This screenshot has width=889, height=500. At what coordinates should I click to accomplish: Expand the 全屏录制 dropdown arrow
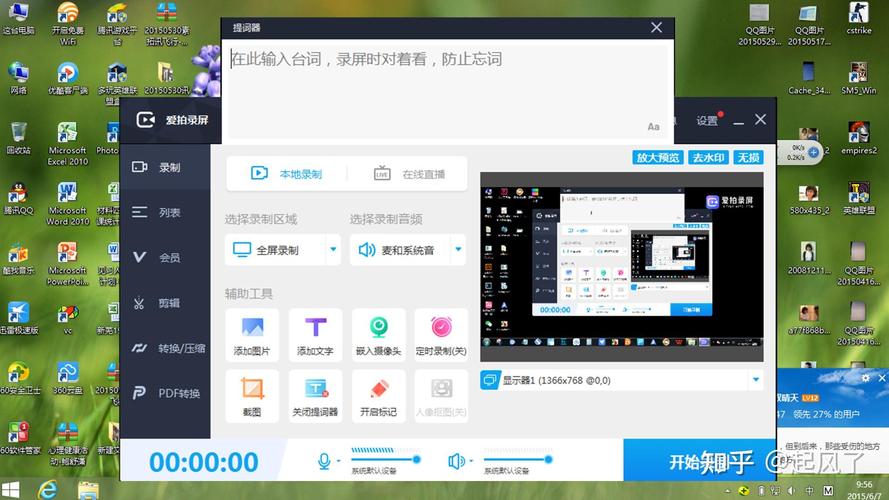333,249
